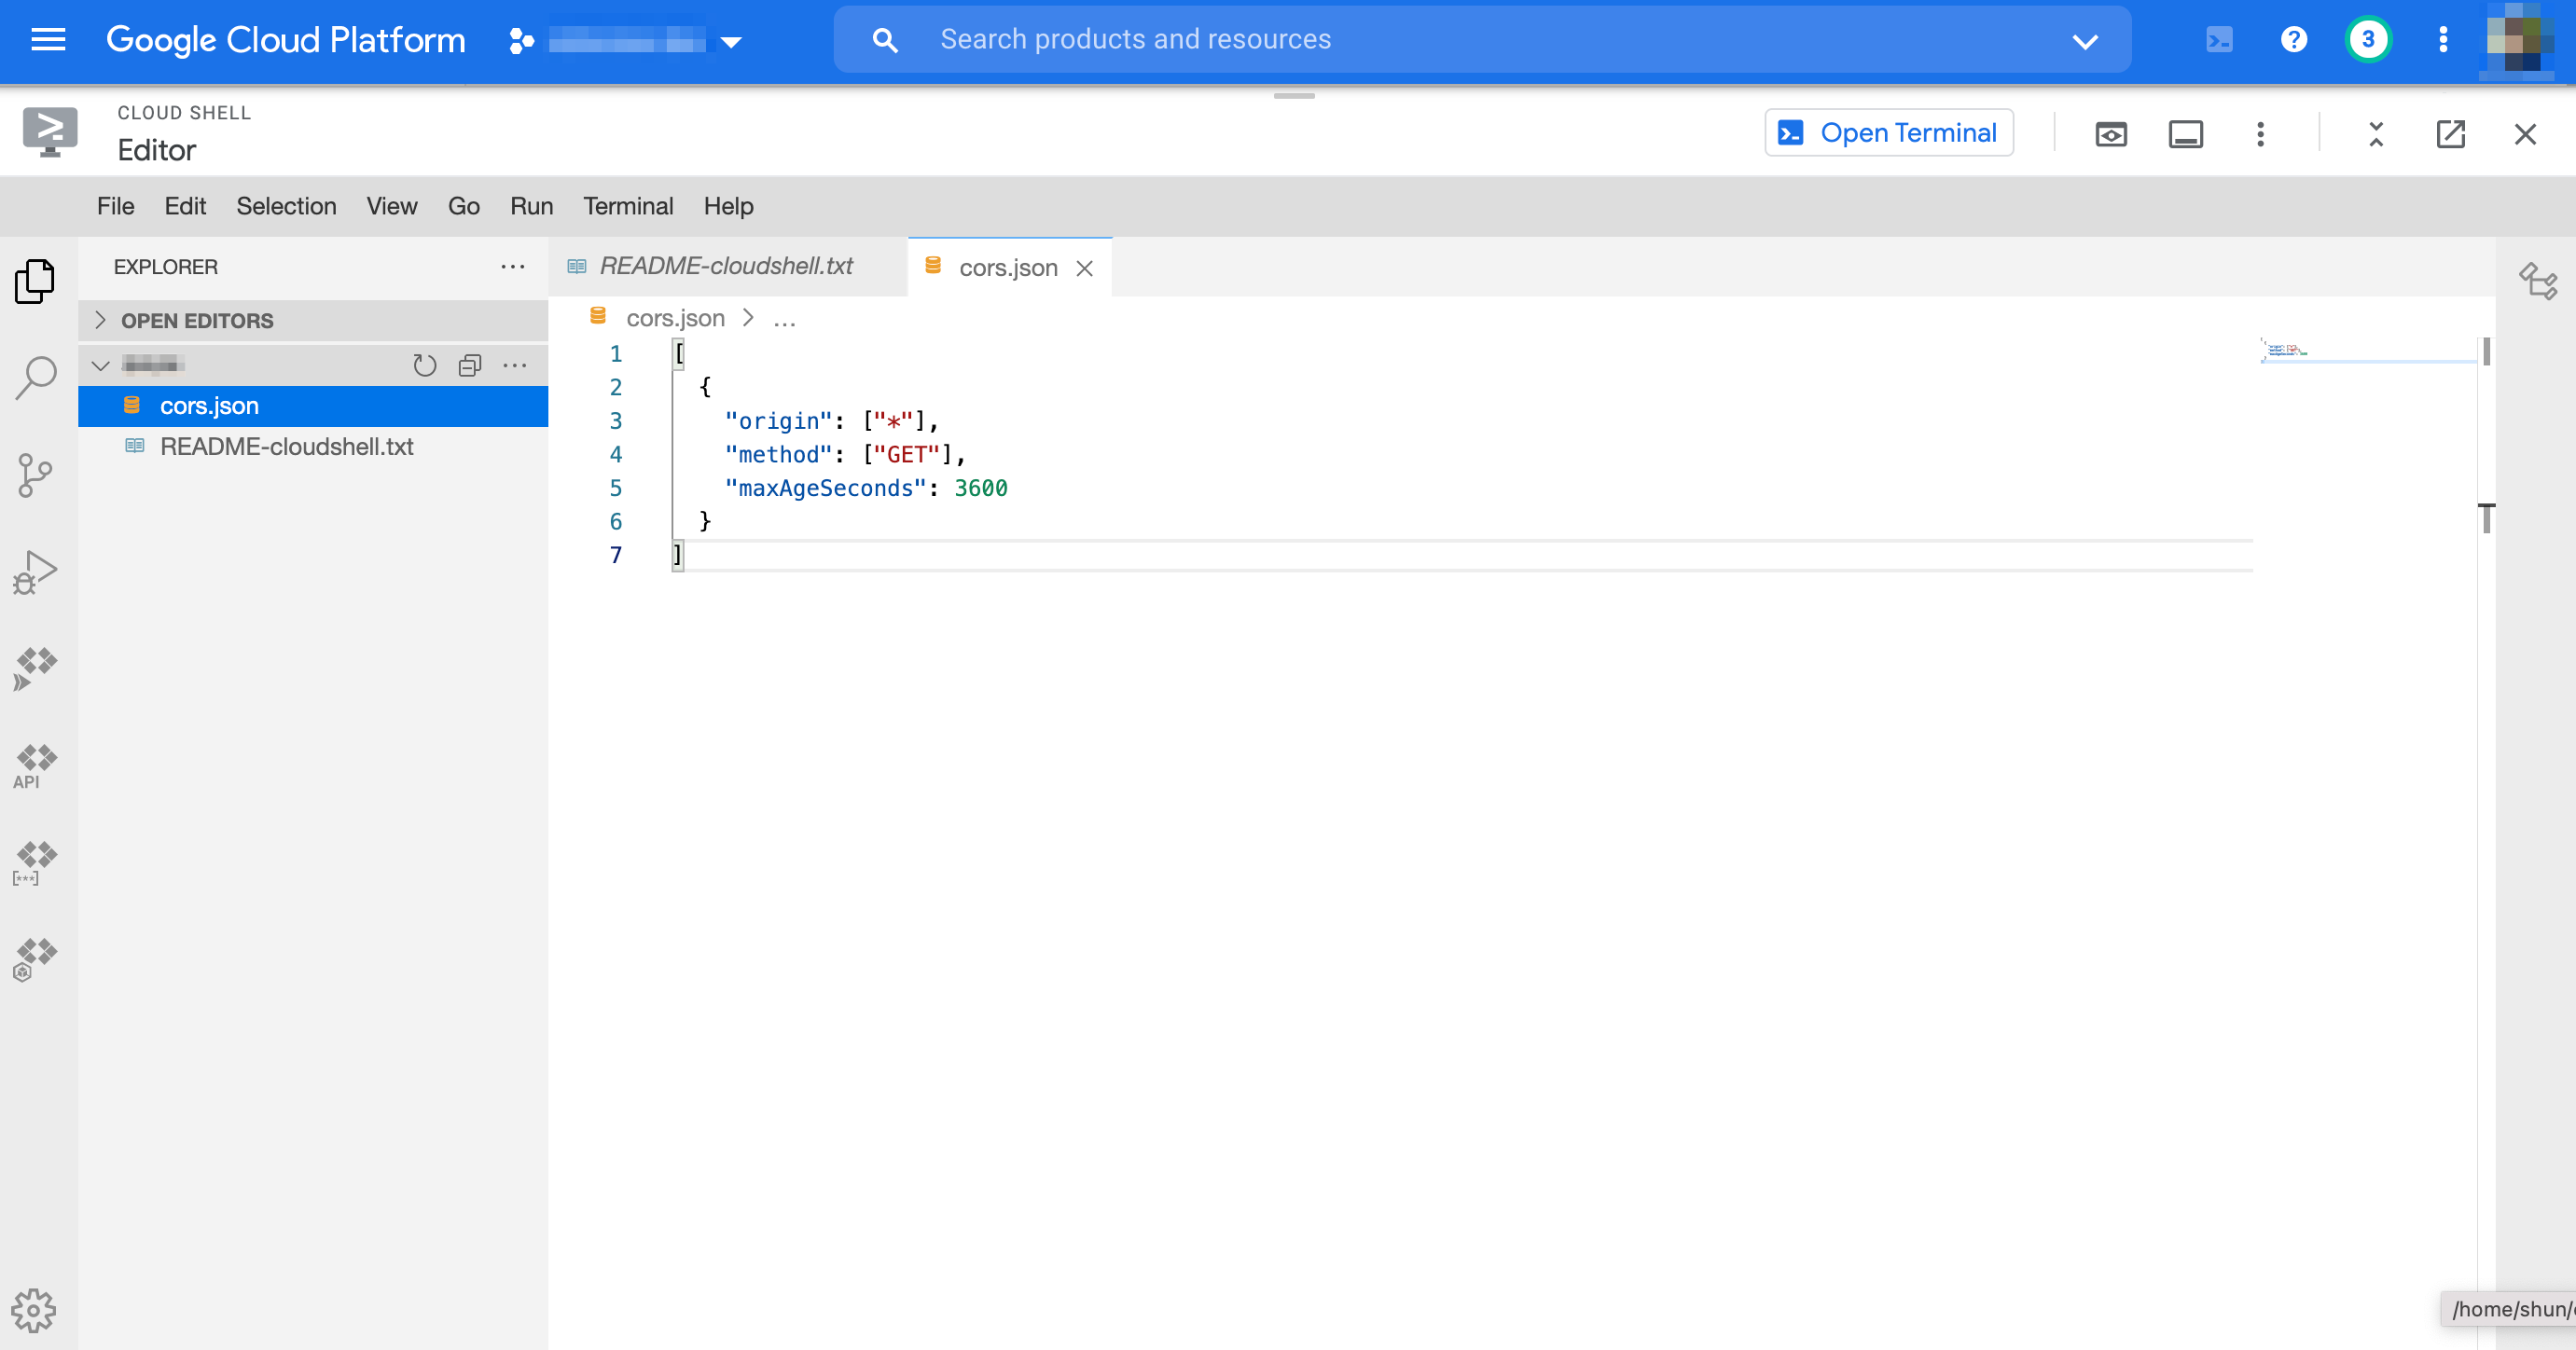The image size is (2576, 1350).
Task: Click the breadcrumb ellipsis segment
Action: tap(785, 320)
